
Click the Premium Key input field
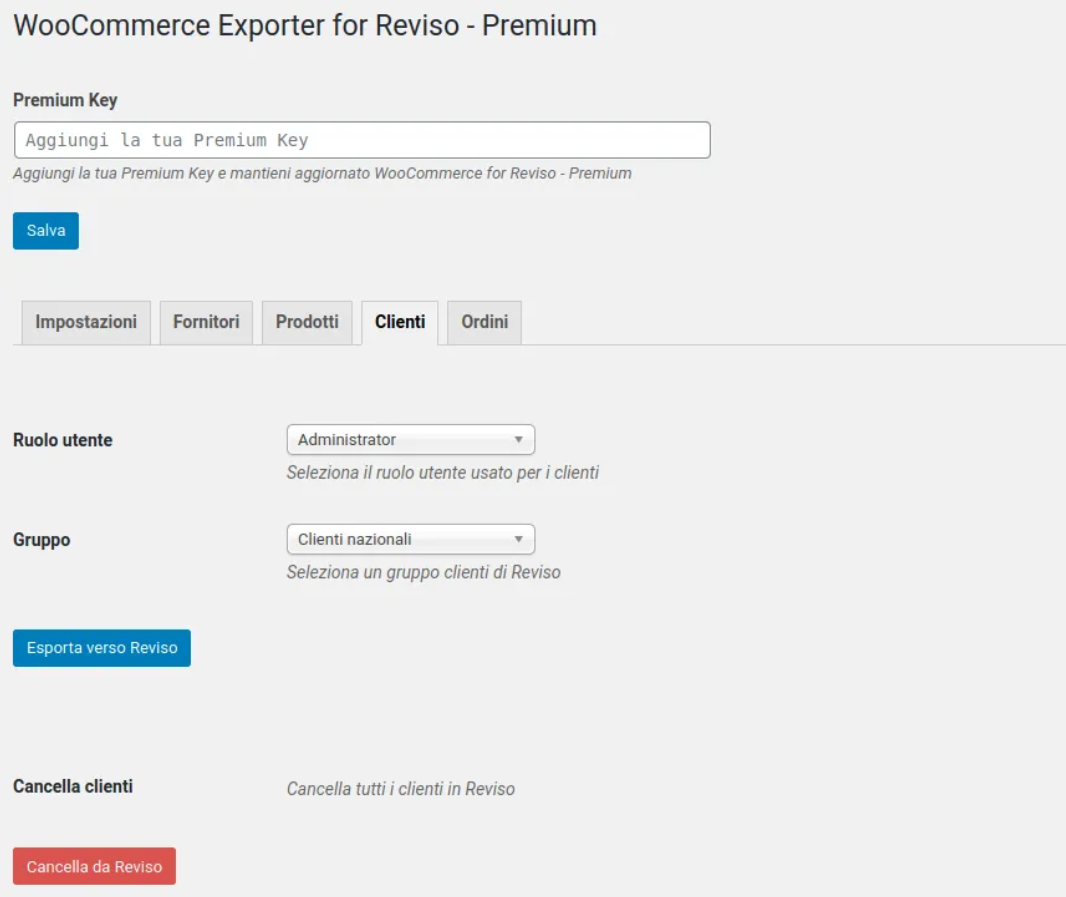point(362,140)
